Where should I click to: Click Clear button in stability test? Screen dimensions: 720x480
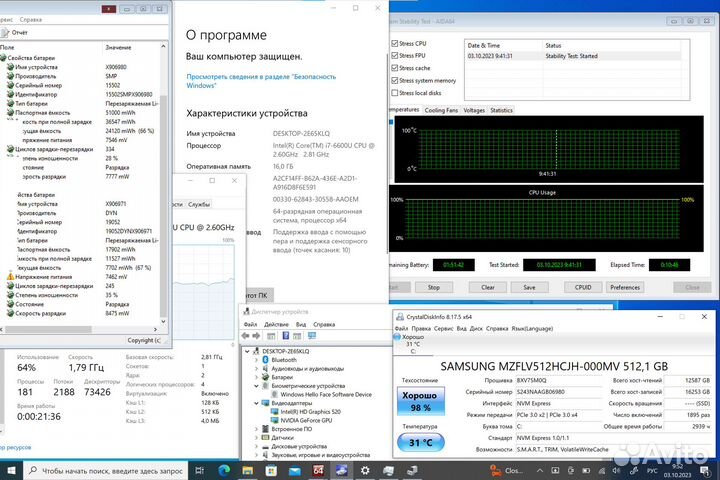click(488, 288)
